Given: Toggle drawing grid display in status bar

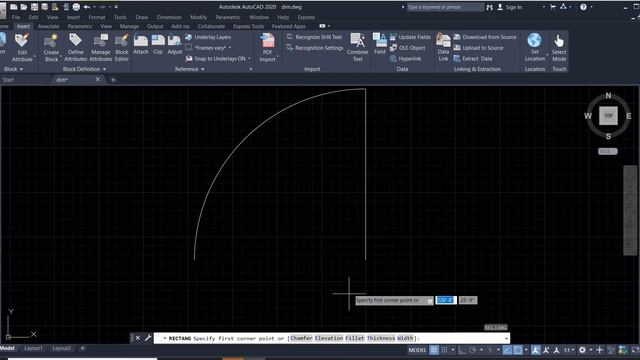Looking at the screenshot, I should tap(434, 350).
